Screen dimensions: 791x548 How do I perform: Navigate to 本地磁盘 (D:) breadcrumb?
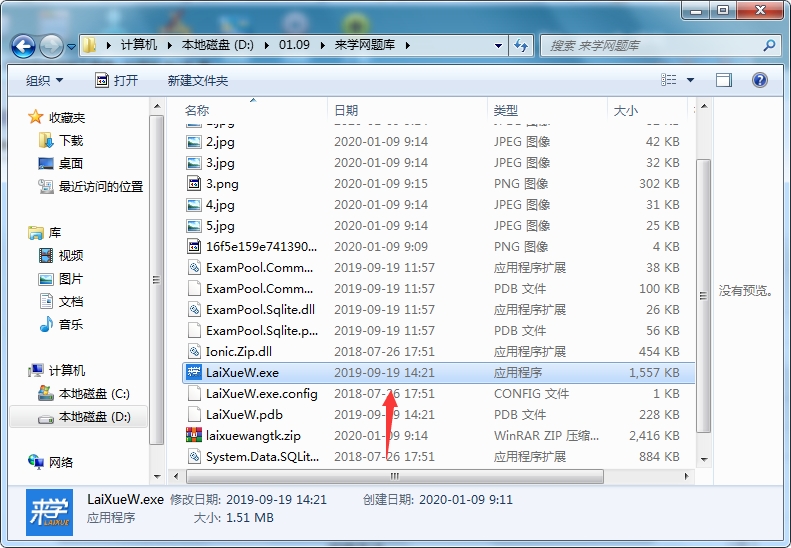(217, 45)
